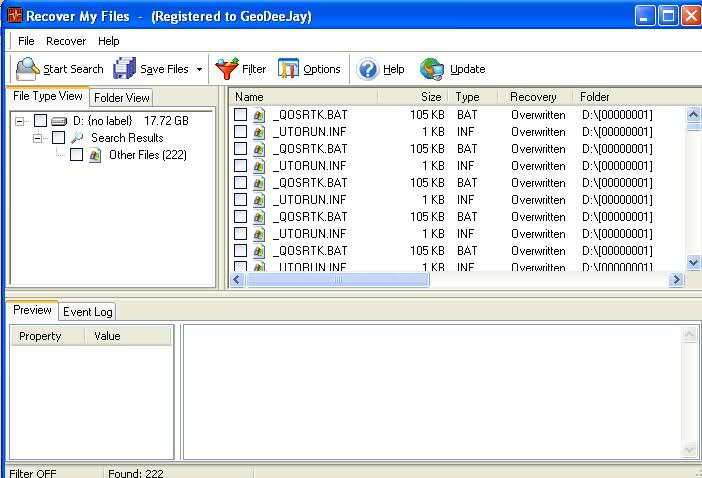Click the file icon of the first _QOSRTK.BAT row
This screenshot has height=478, width=702.
(259, 115)
